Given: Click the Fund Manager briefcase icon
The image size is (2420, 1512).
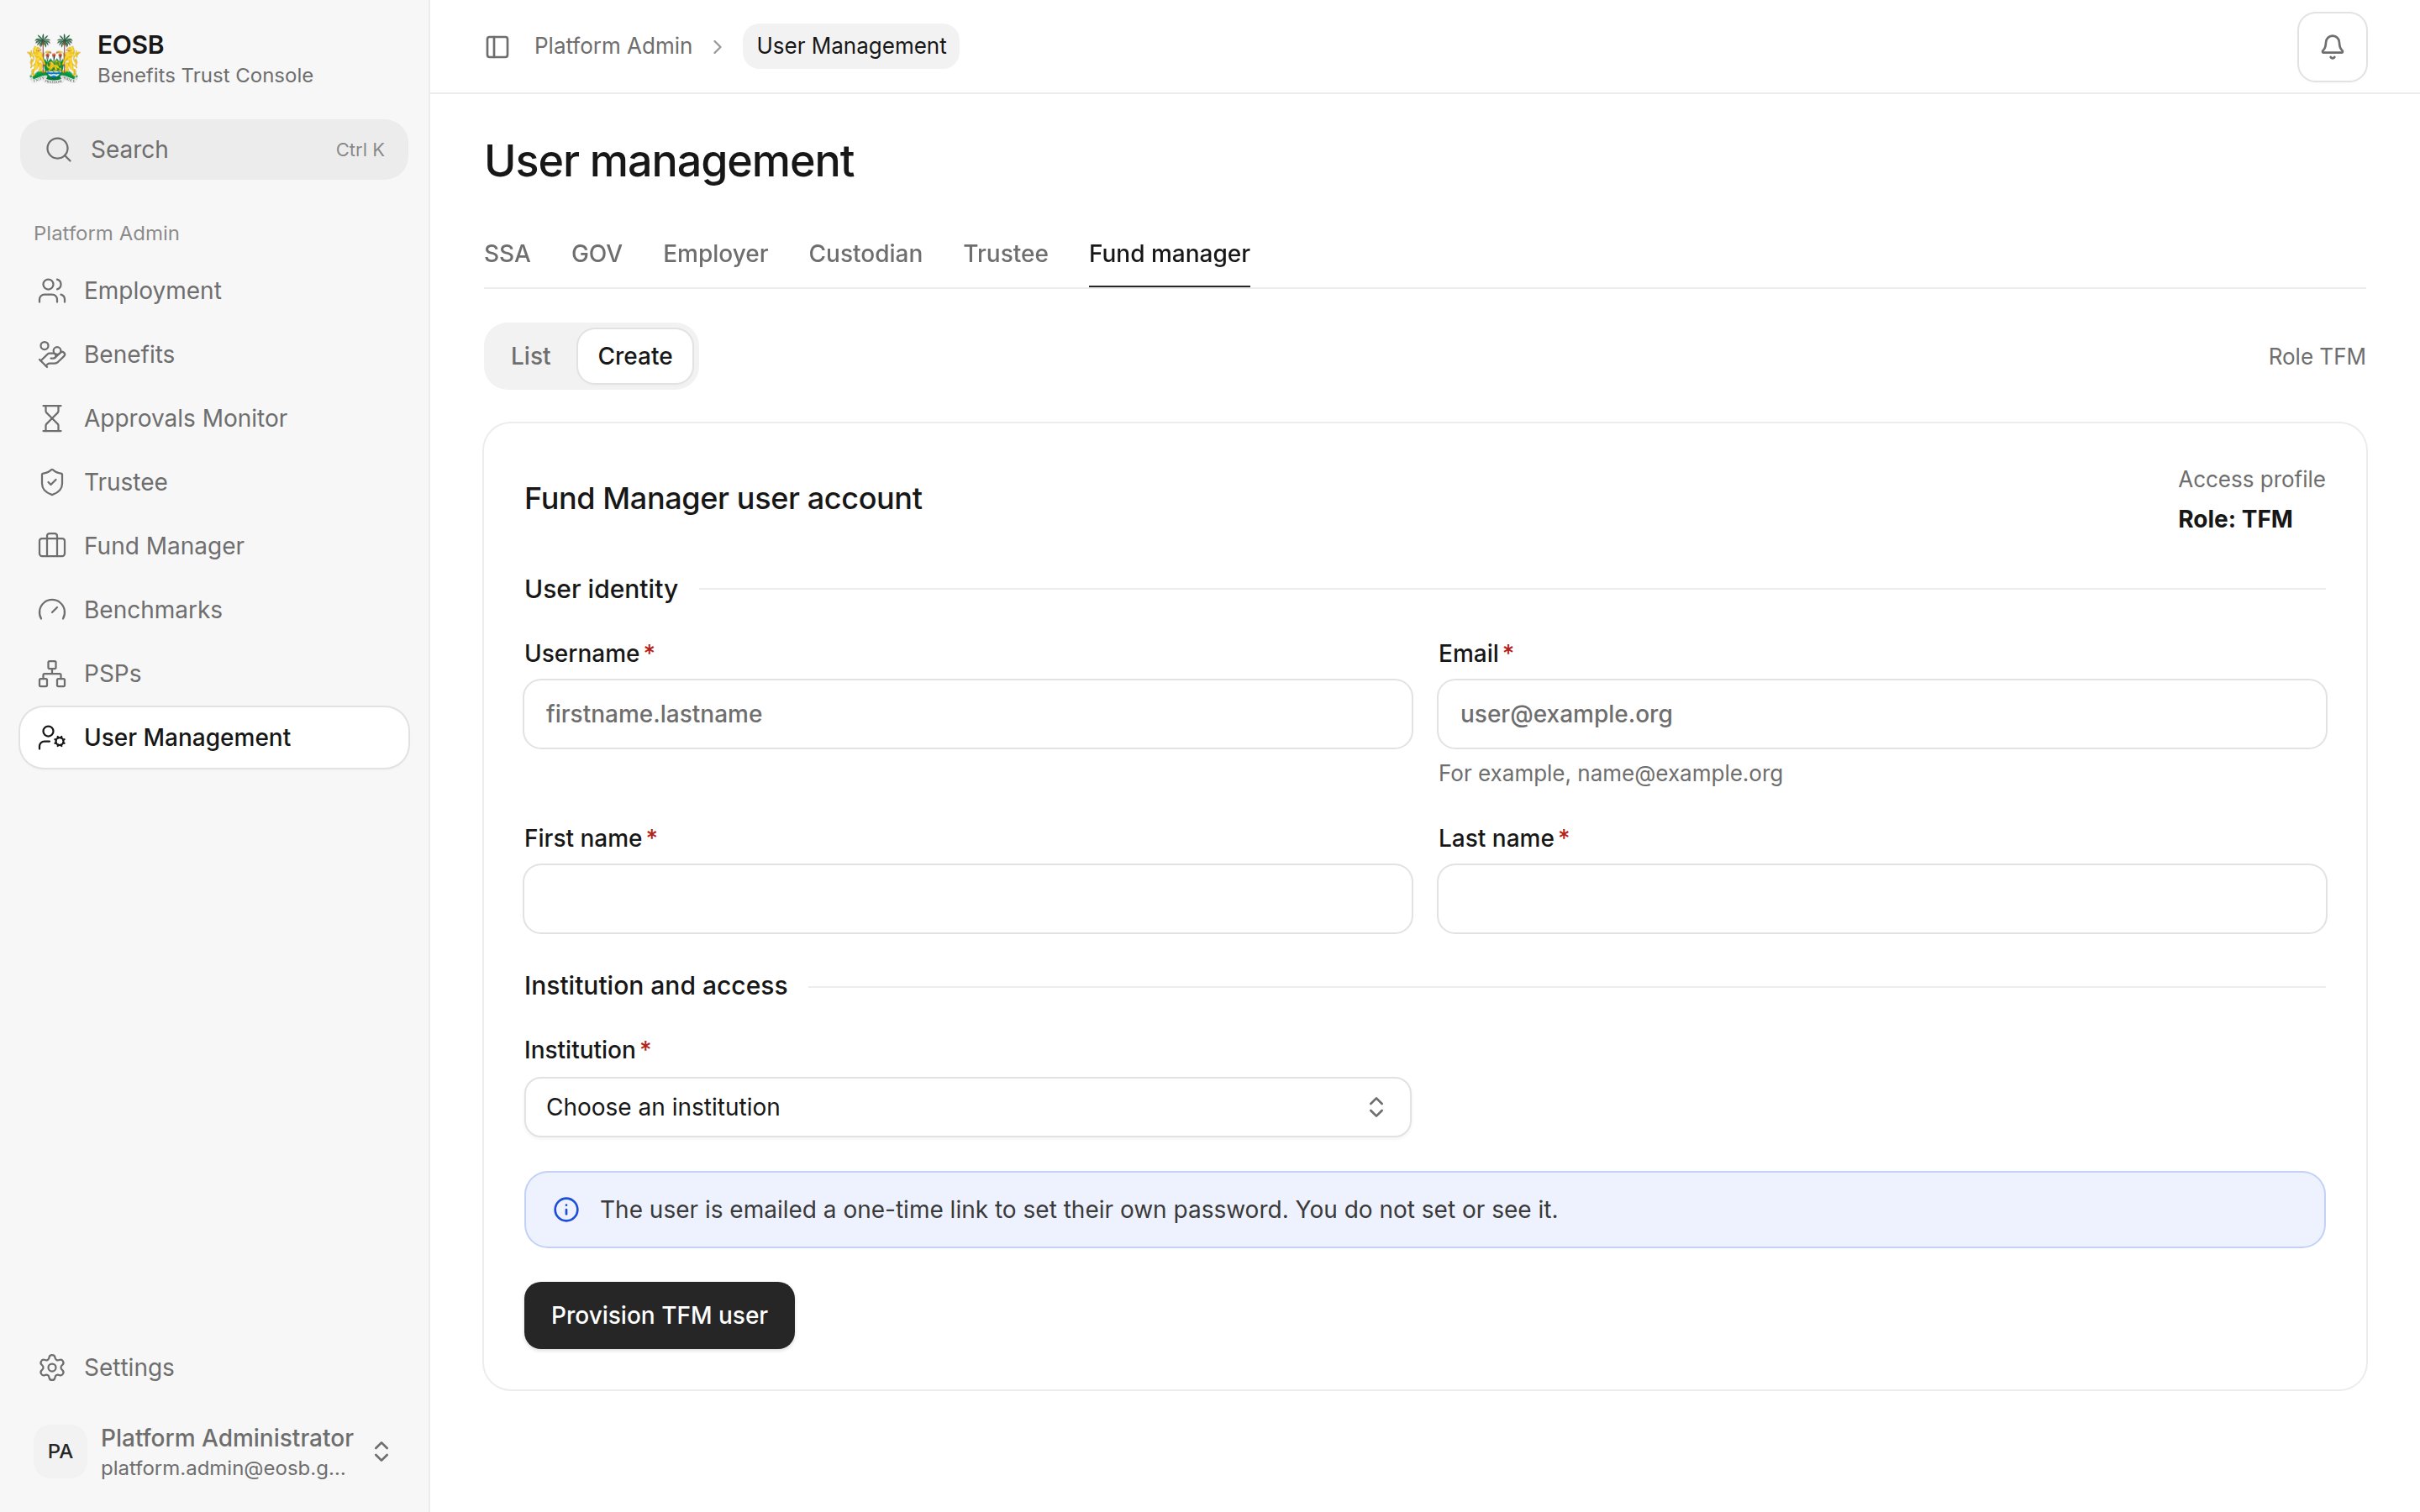Looking at the screenshot, I should [52, 546].
